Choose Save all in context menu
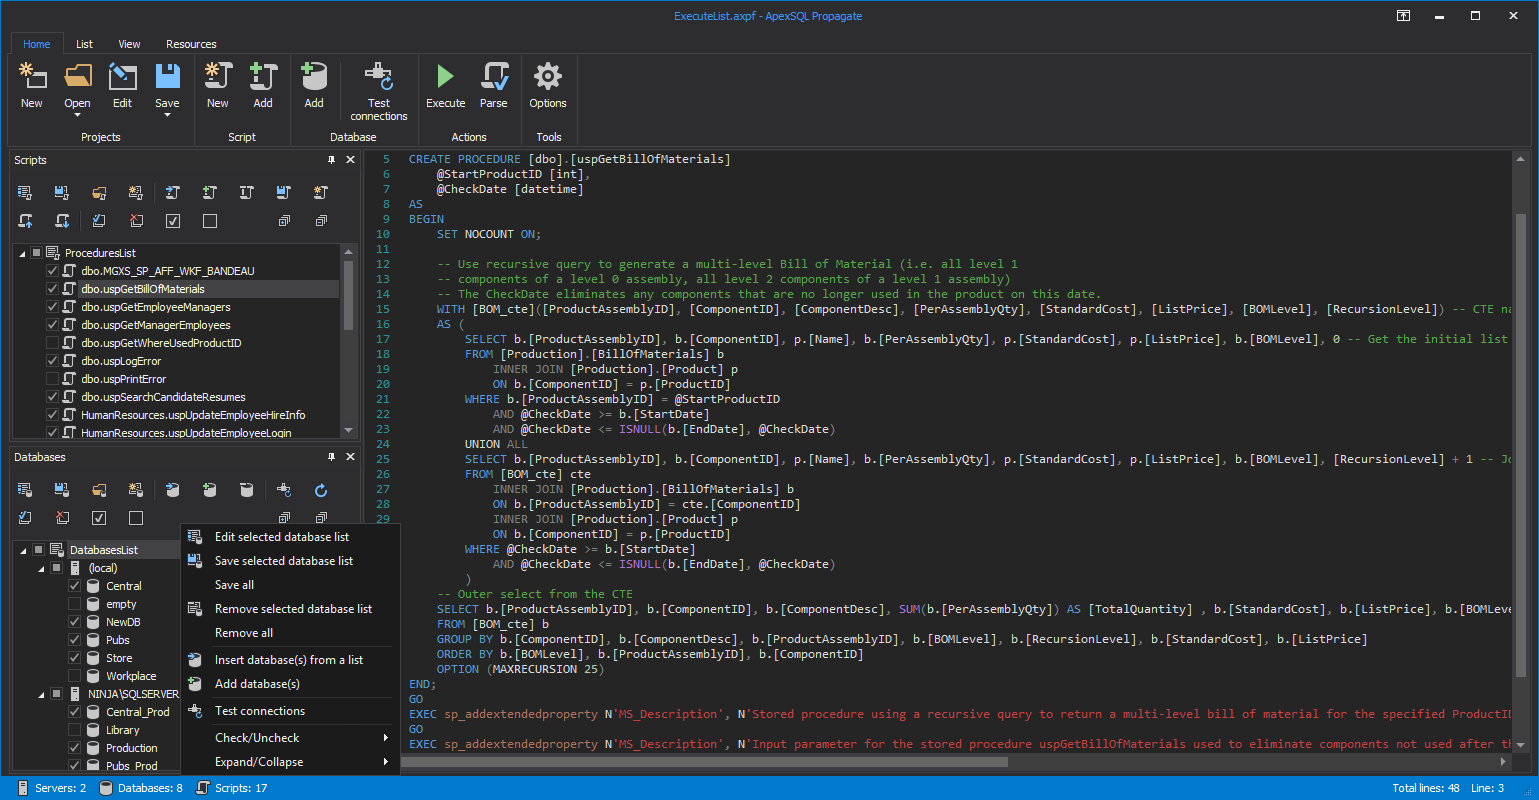1539x800 pixels. click(x=290, y=585)
